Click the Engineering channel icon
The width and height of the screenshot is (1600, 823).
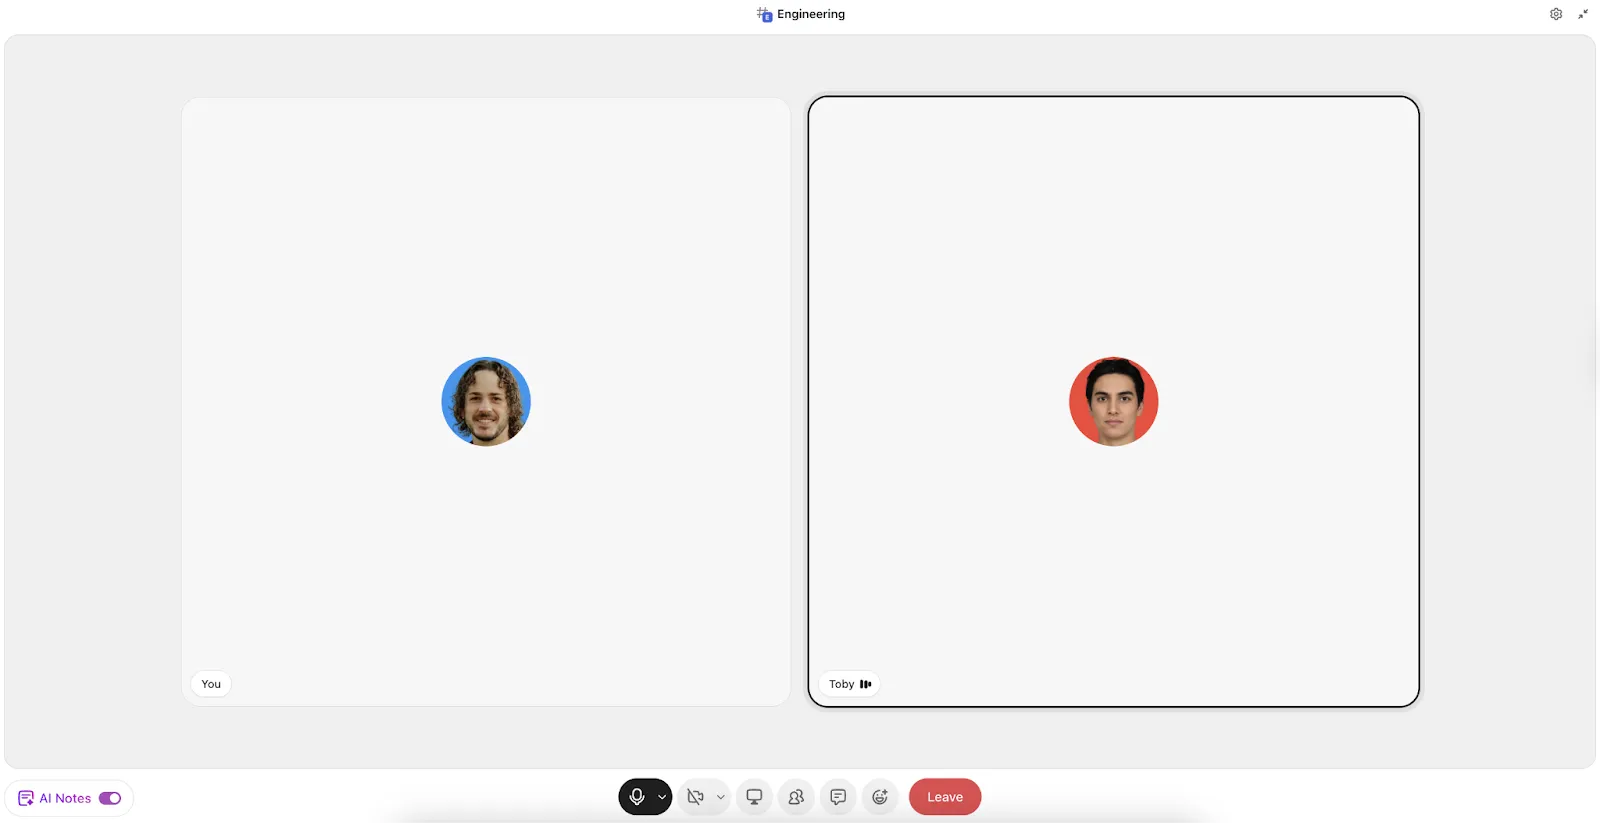(764, 14)
